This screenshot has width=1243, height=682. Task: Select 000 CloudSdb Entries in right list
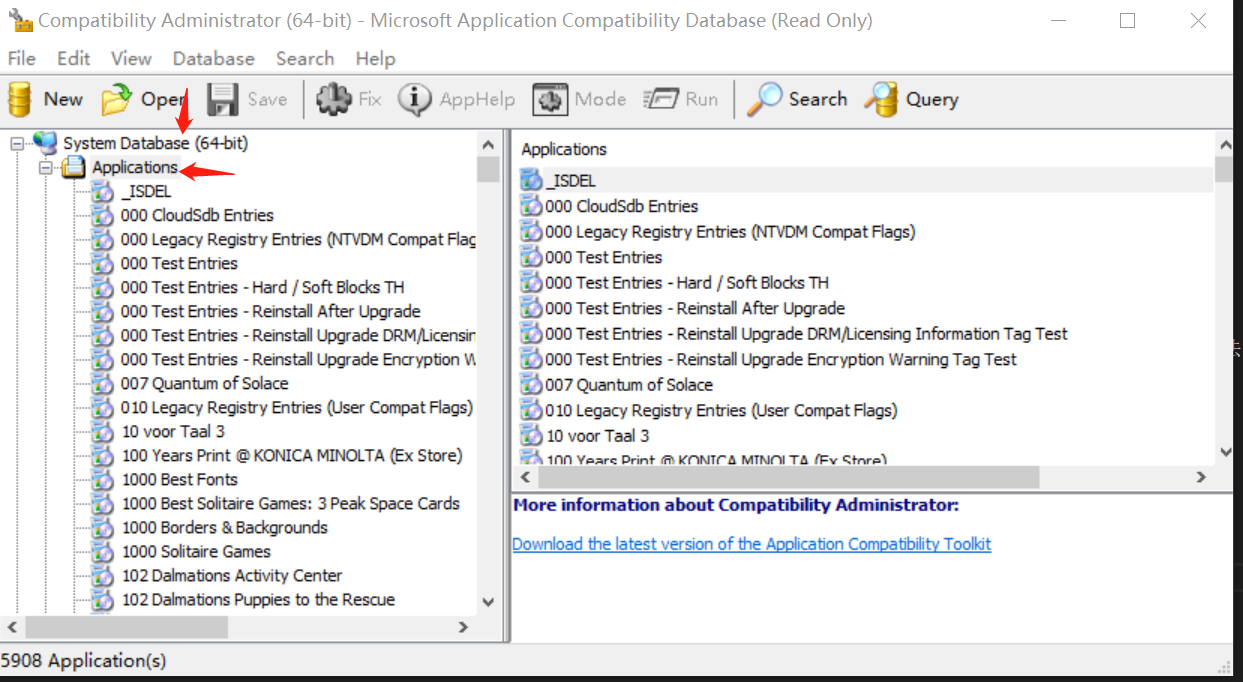coord(622,206)
